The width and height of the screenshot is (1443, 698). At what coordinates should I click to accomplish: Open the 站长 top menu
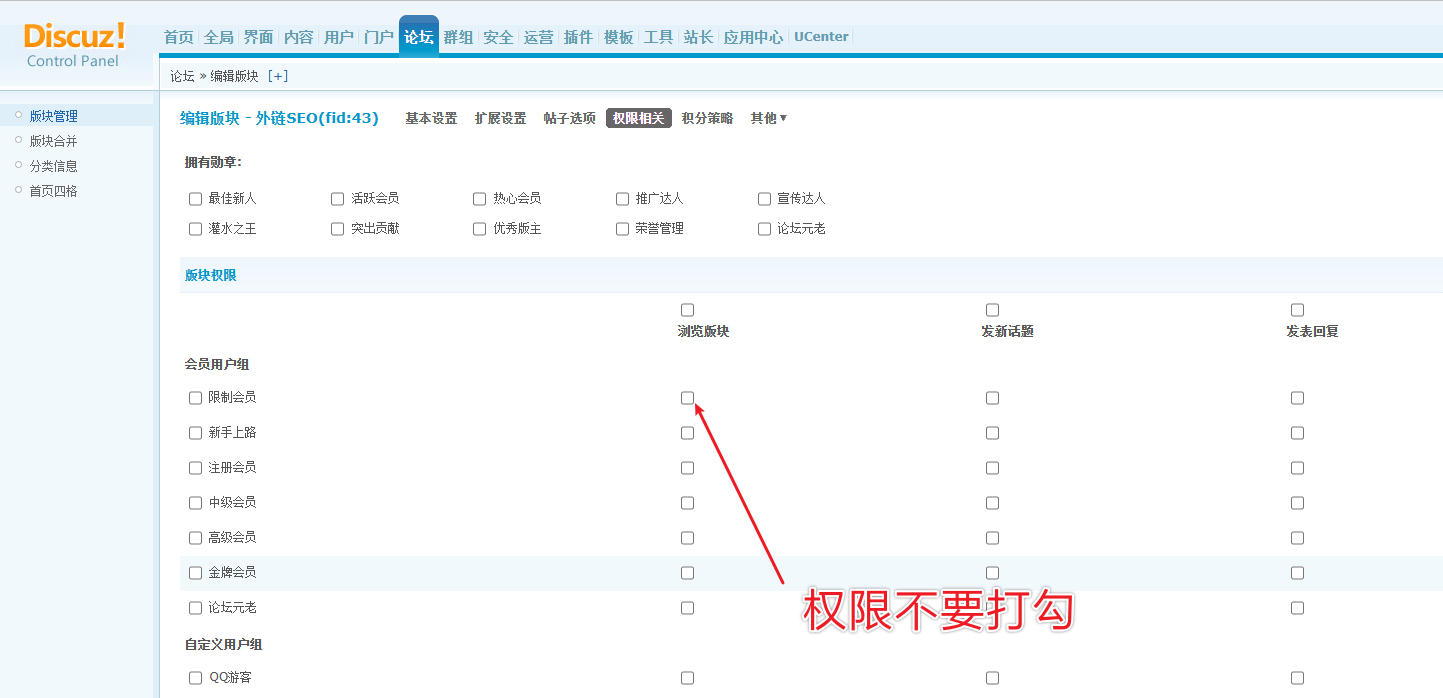(x=699, y=37)
